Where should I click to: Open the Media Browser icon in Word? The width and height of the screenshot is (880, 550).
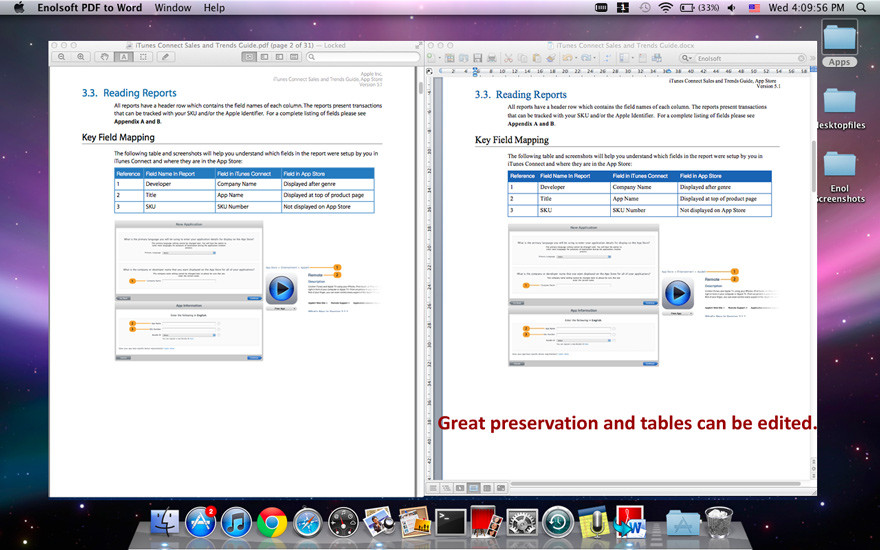click(x=657, y=58)
